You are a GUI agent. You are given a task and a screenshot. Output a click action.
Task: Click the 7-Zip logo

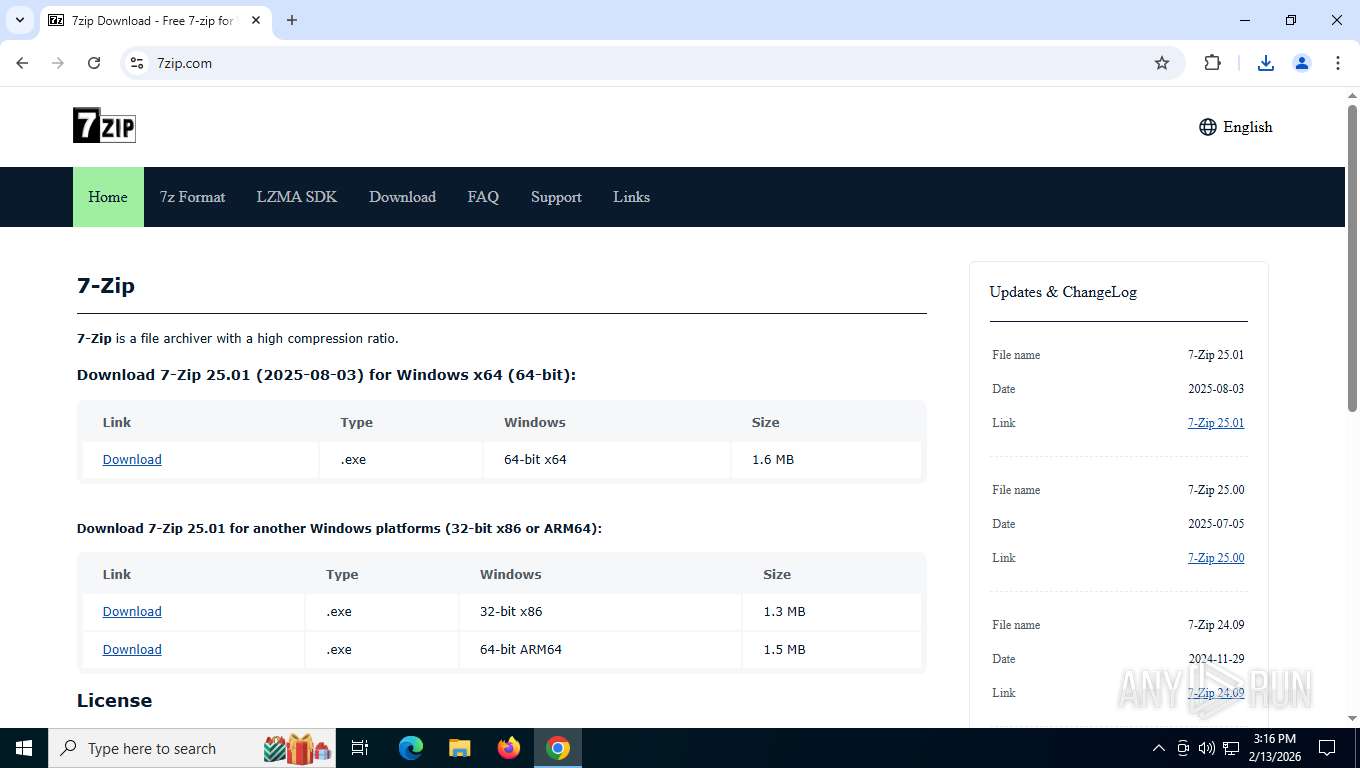[104, 125]
